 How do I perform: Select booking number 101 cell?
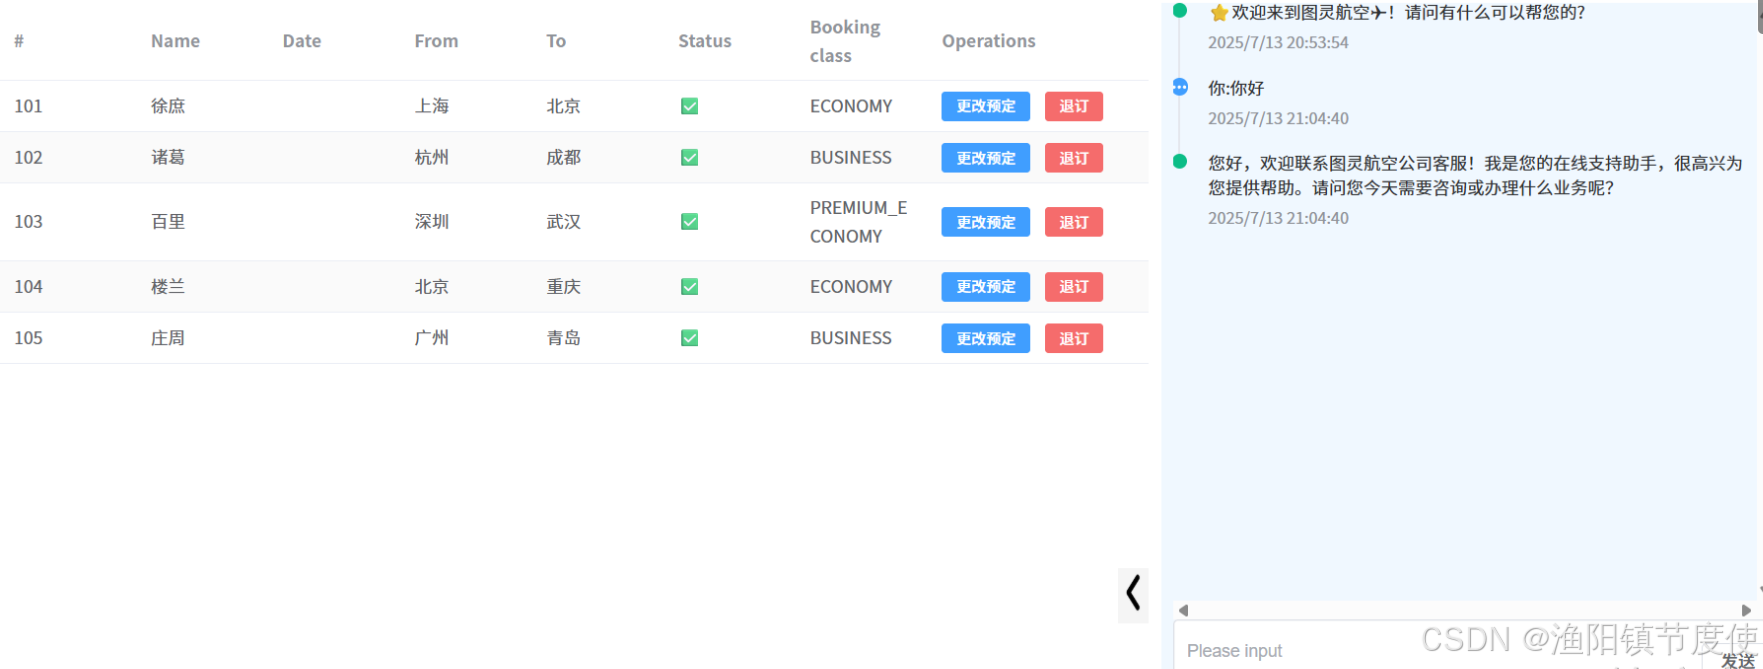point(28,106)
